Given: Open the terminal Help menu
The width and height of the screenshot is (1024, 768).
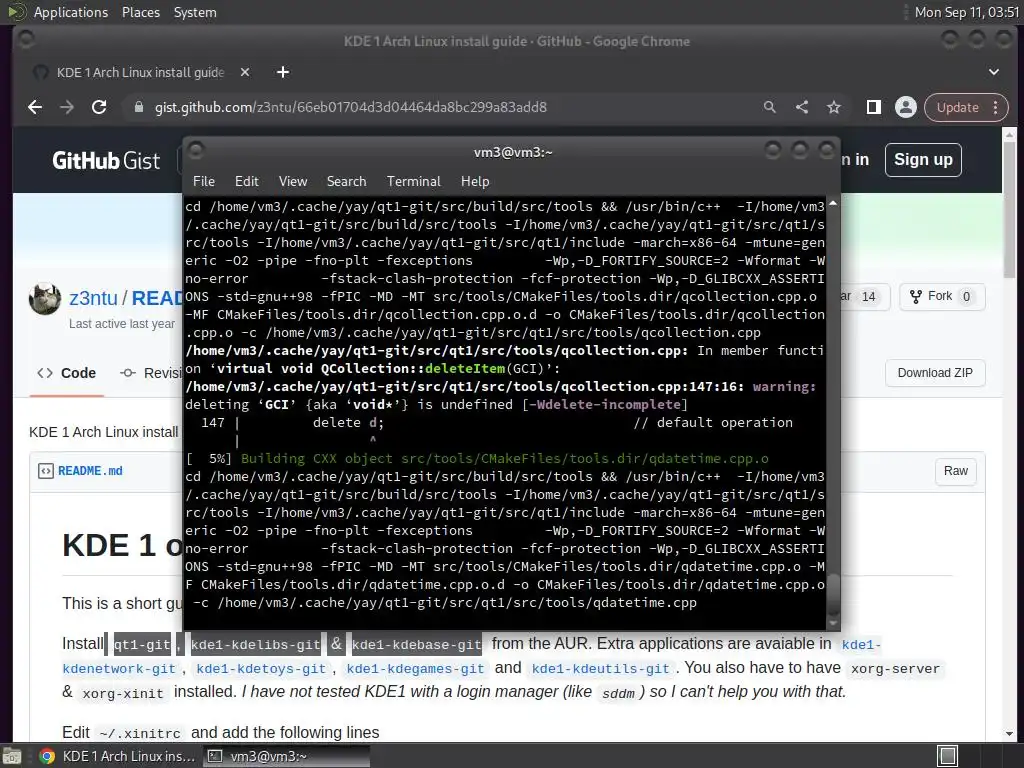Looking at the screenshot, I should (x=475, y=182).
